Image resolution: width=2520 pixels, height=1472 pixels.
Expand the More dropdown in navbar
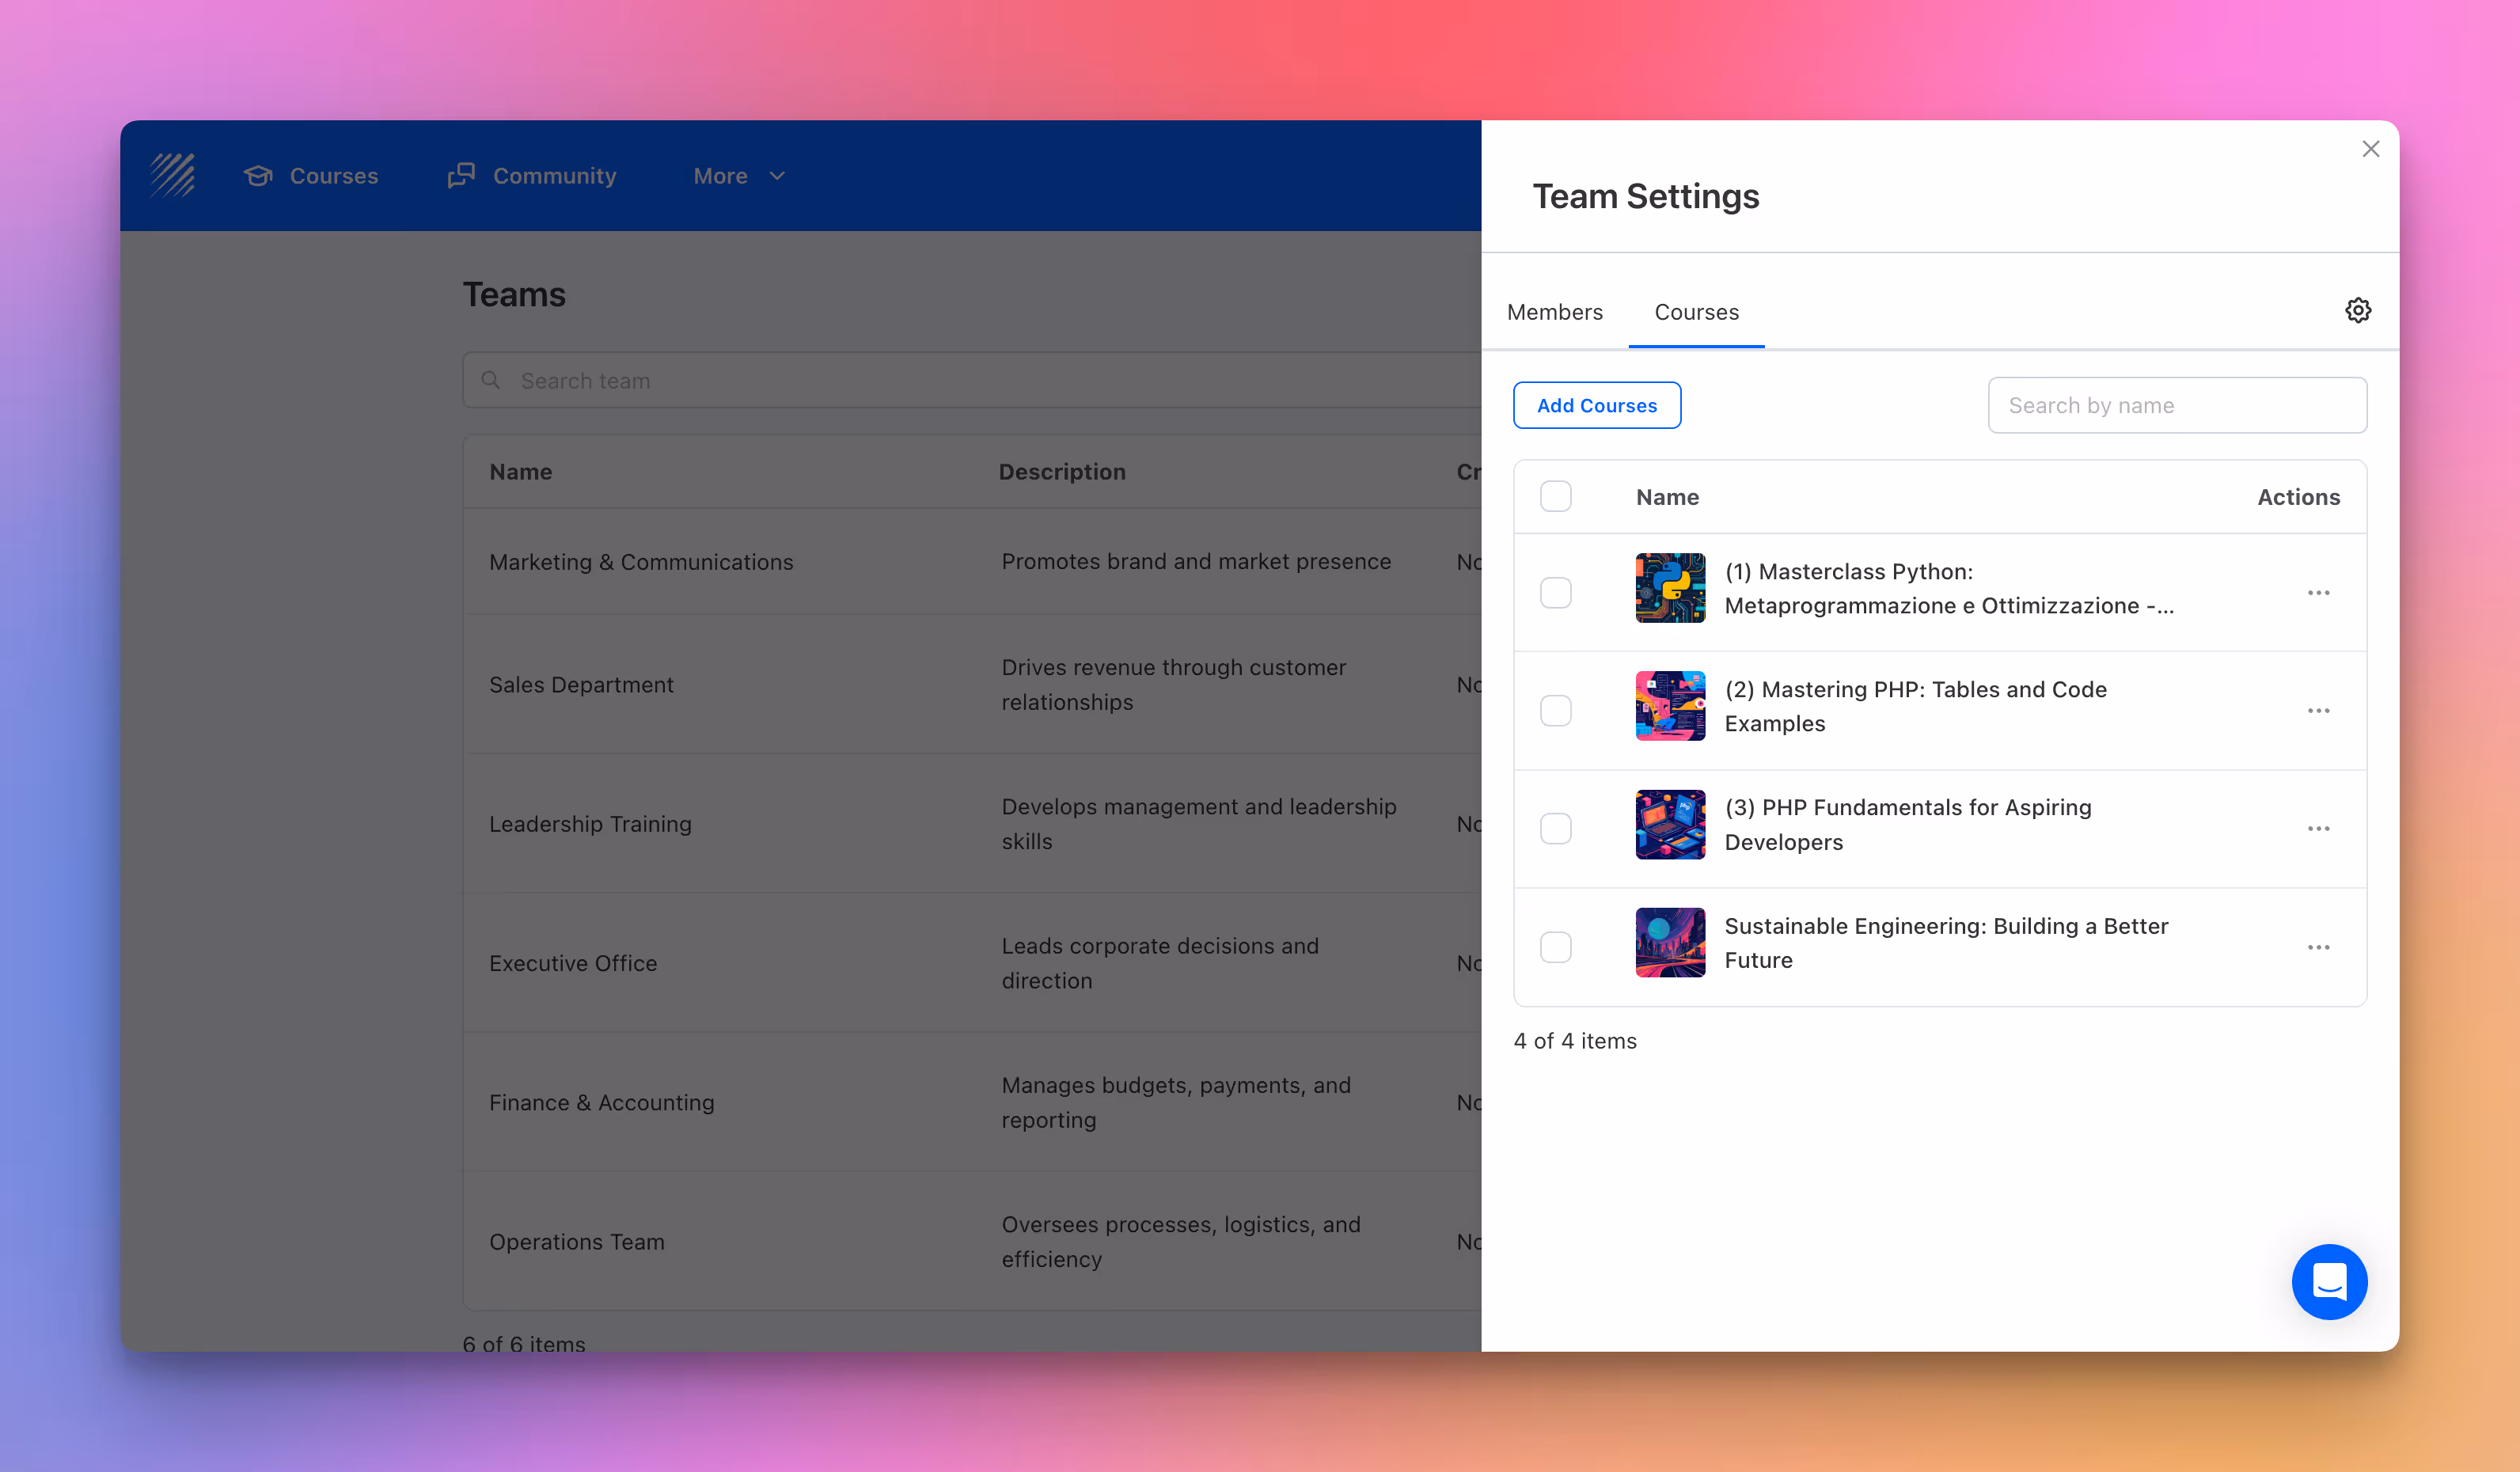click(739, 176)
